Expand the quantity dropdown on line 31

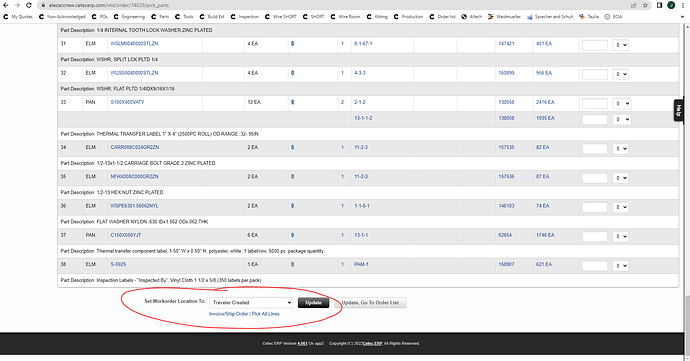click(x=620, y=45)
